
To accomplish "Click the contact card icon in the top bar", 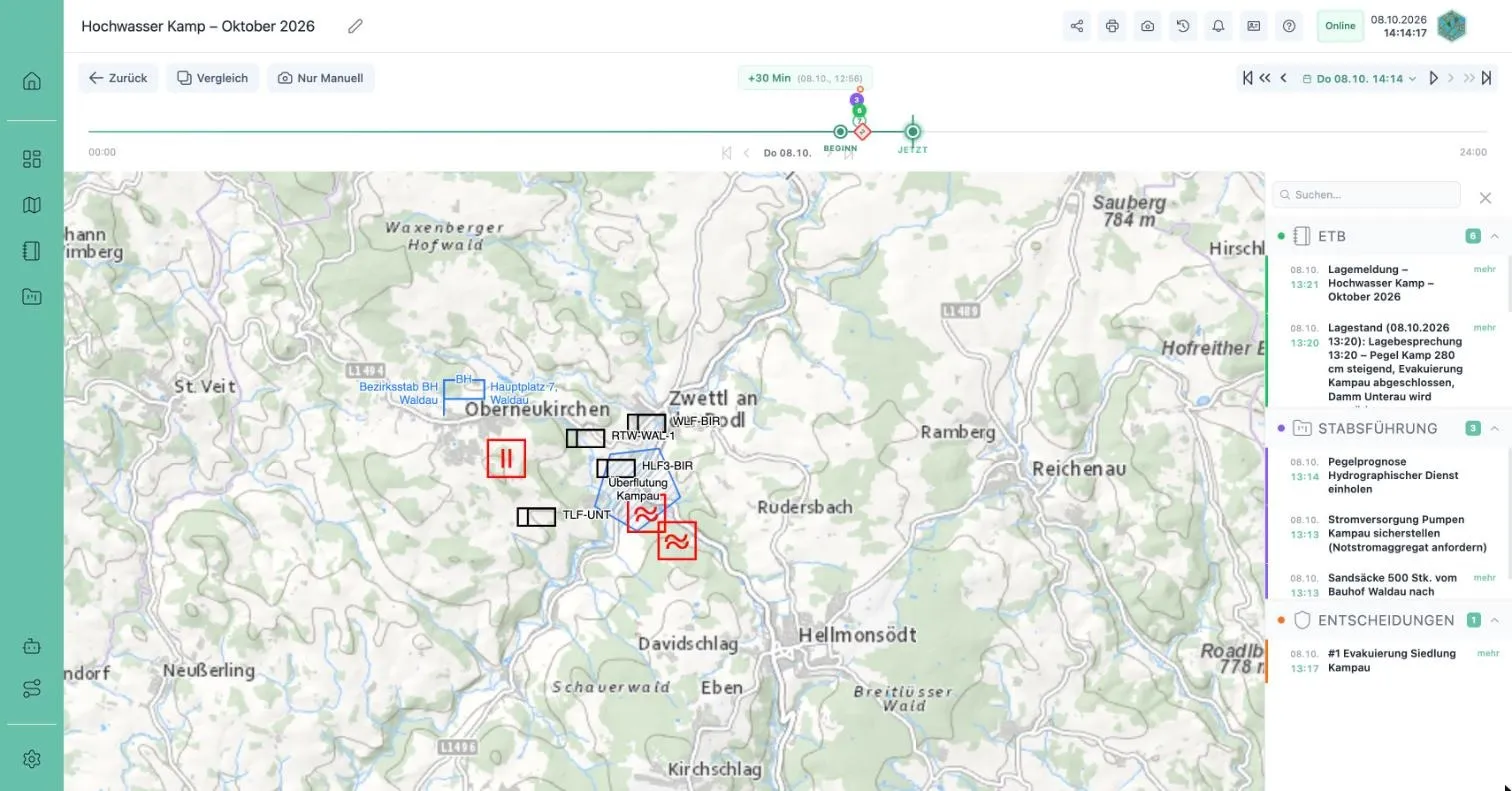I will click(1253, 26).
